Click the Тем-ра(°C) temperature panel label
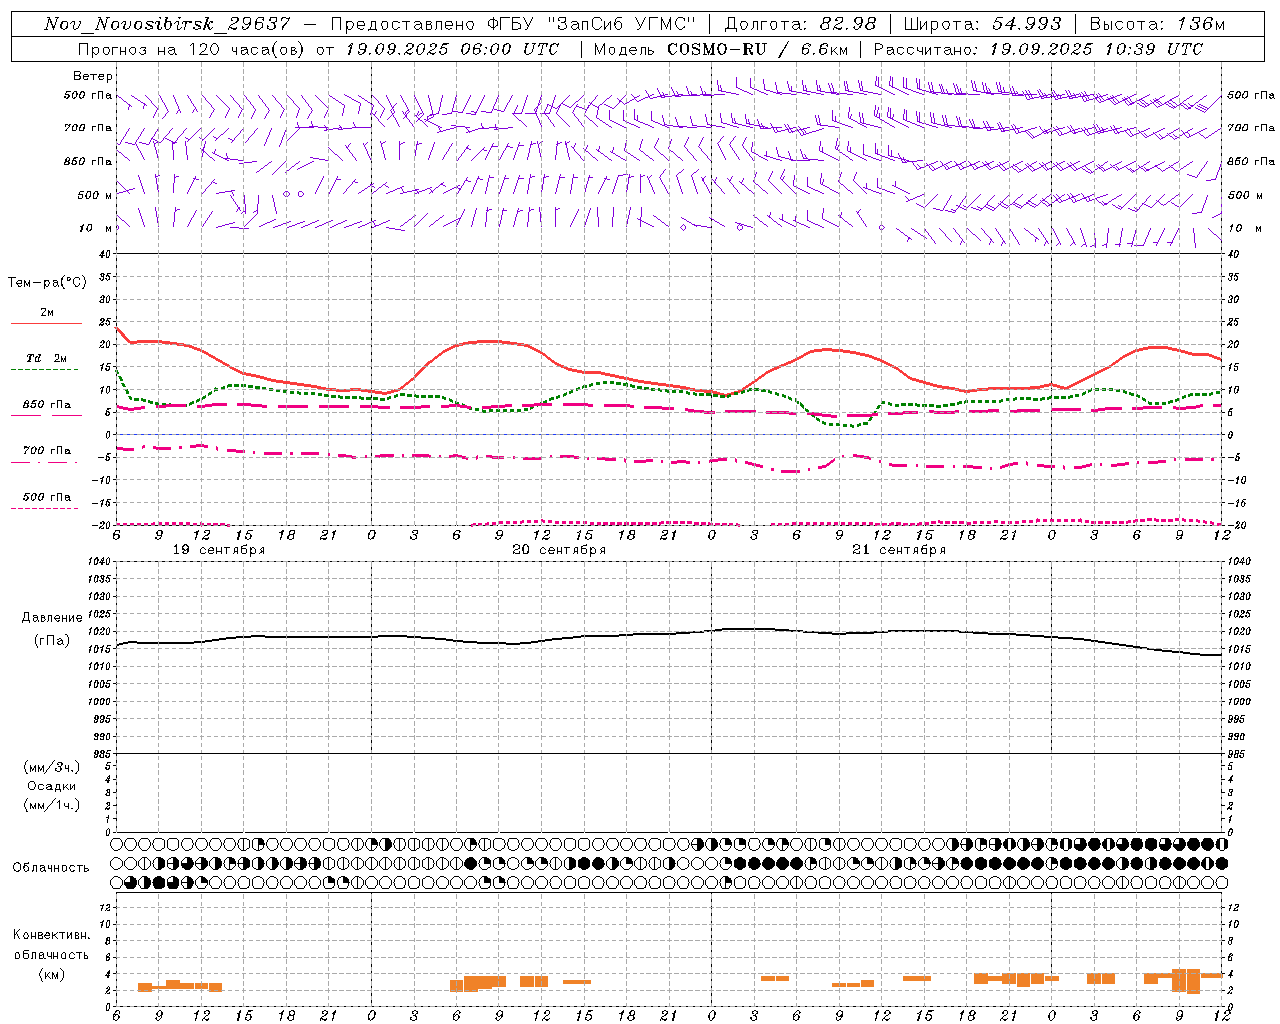Viewport: 1280px width, 1024px height. pos(47,283)
